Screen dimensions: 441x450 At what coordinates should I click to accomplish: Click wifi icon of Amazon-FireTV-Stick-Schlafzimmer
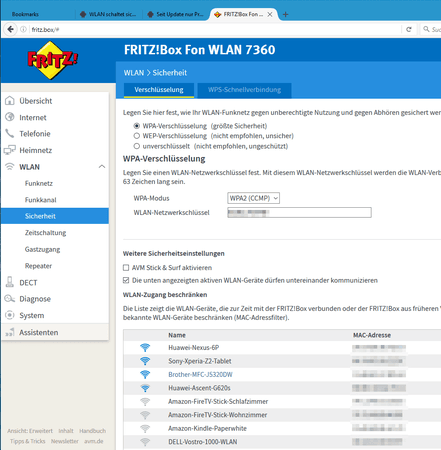[x=145, y=402]
